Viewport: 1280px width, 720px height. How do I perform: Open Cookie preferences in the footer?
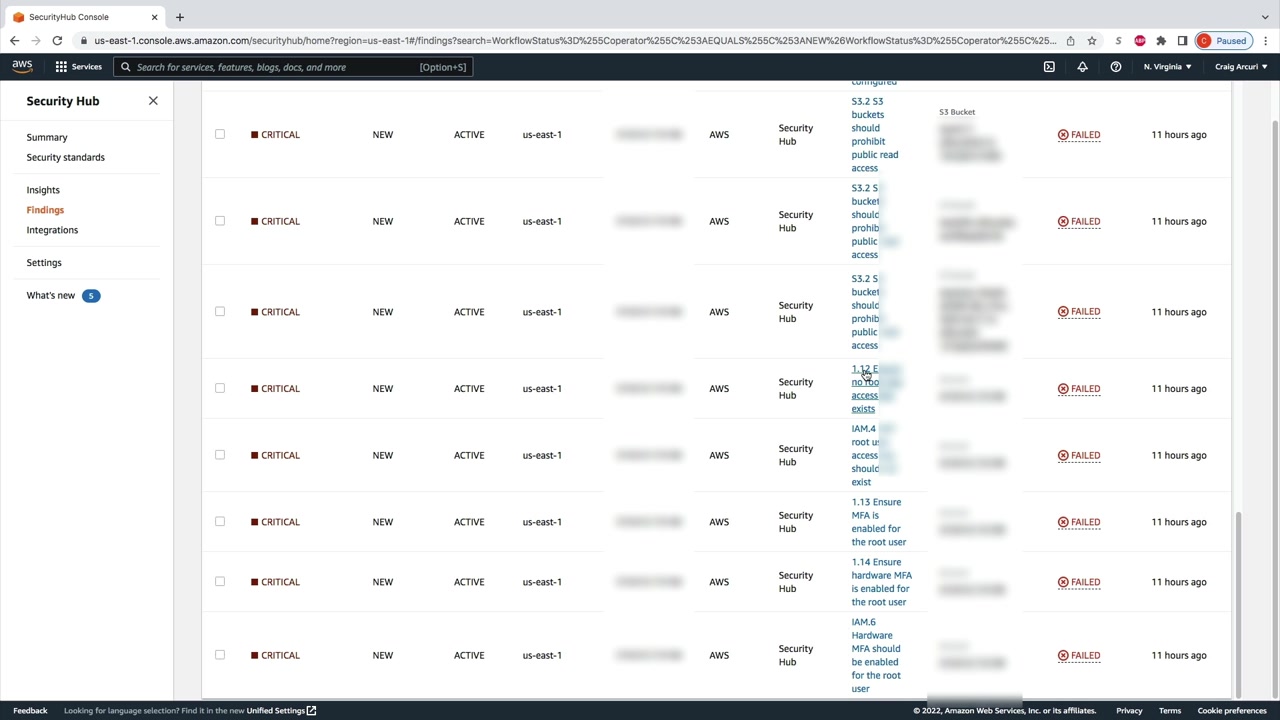click(1232, 711)
